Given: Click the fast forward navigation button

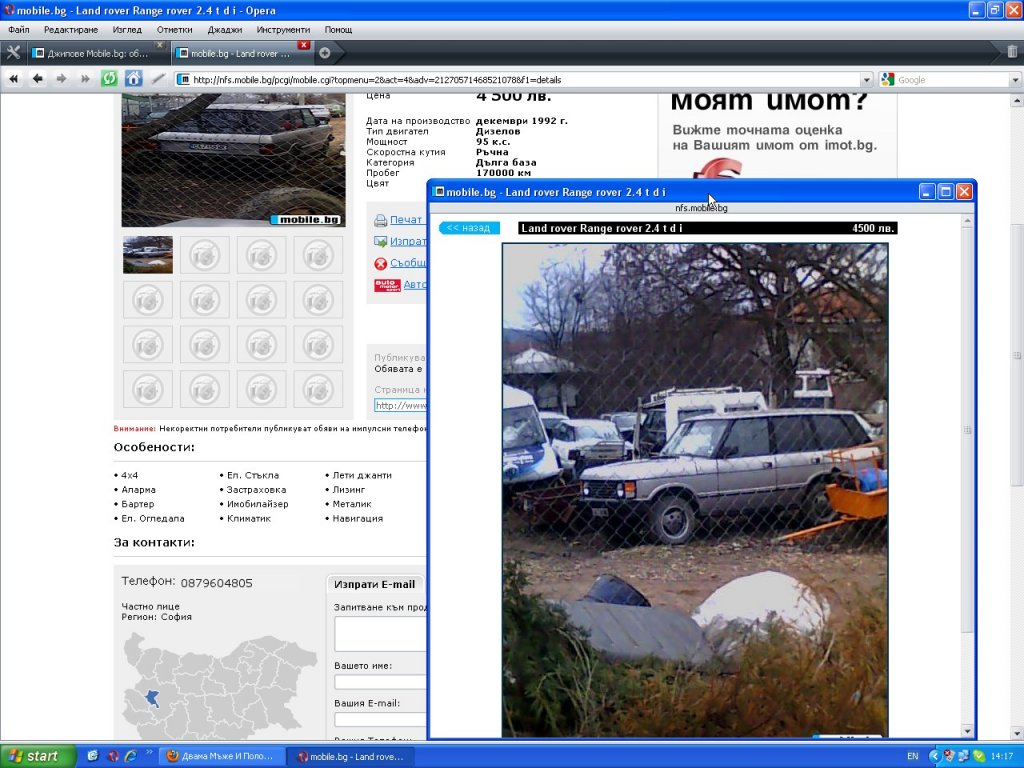Looking at the screenshot, I should coord(85,79).
